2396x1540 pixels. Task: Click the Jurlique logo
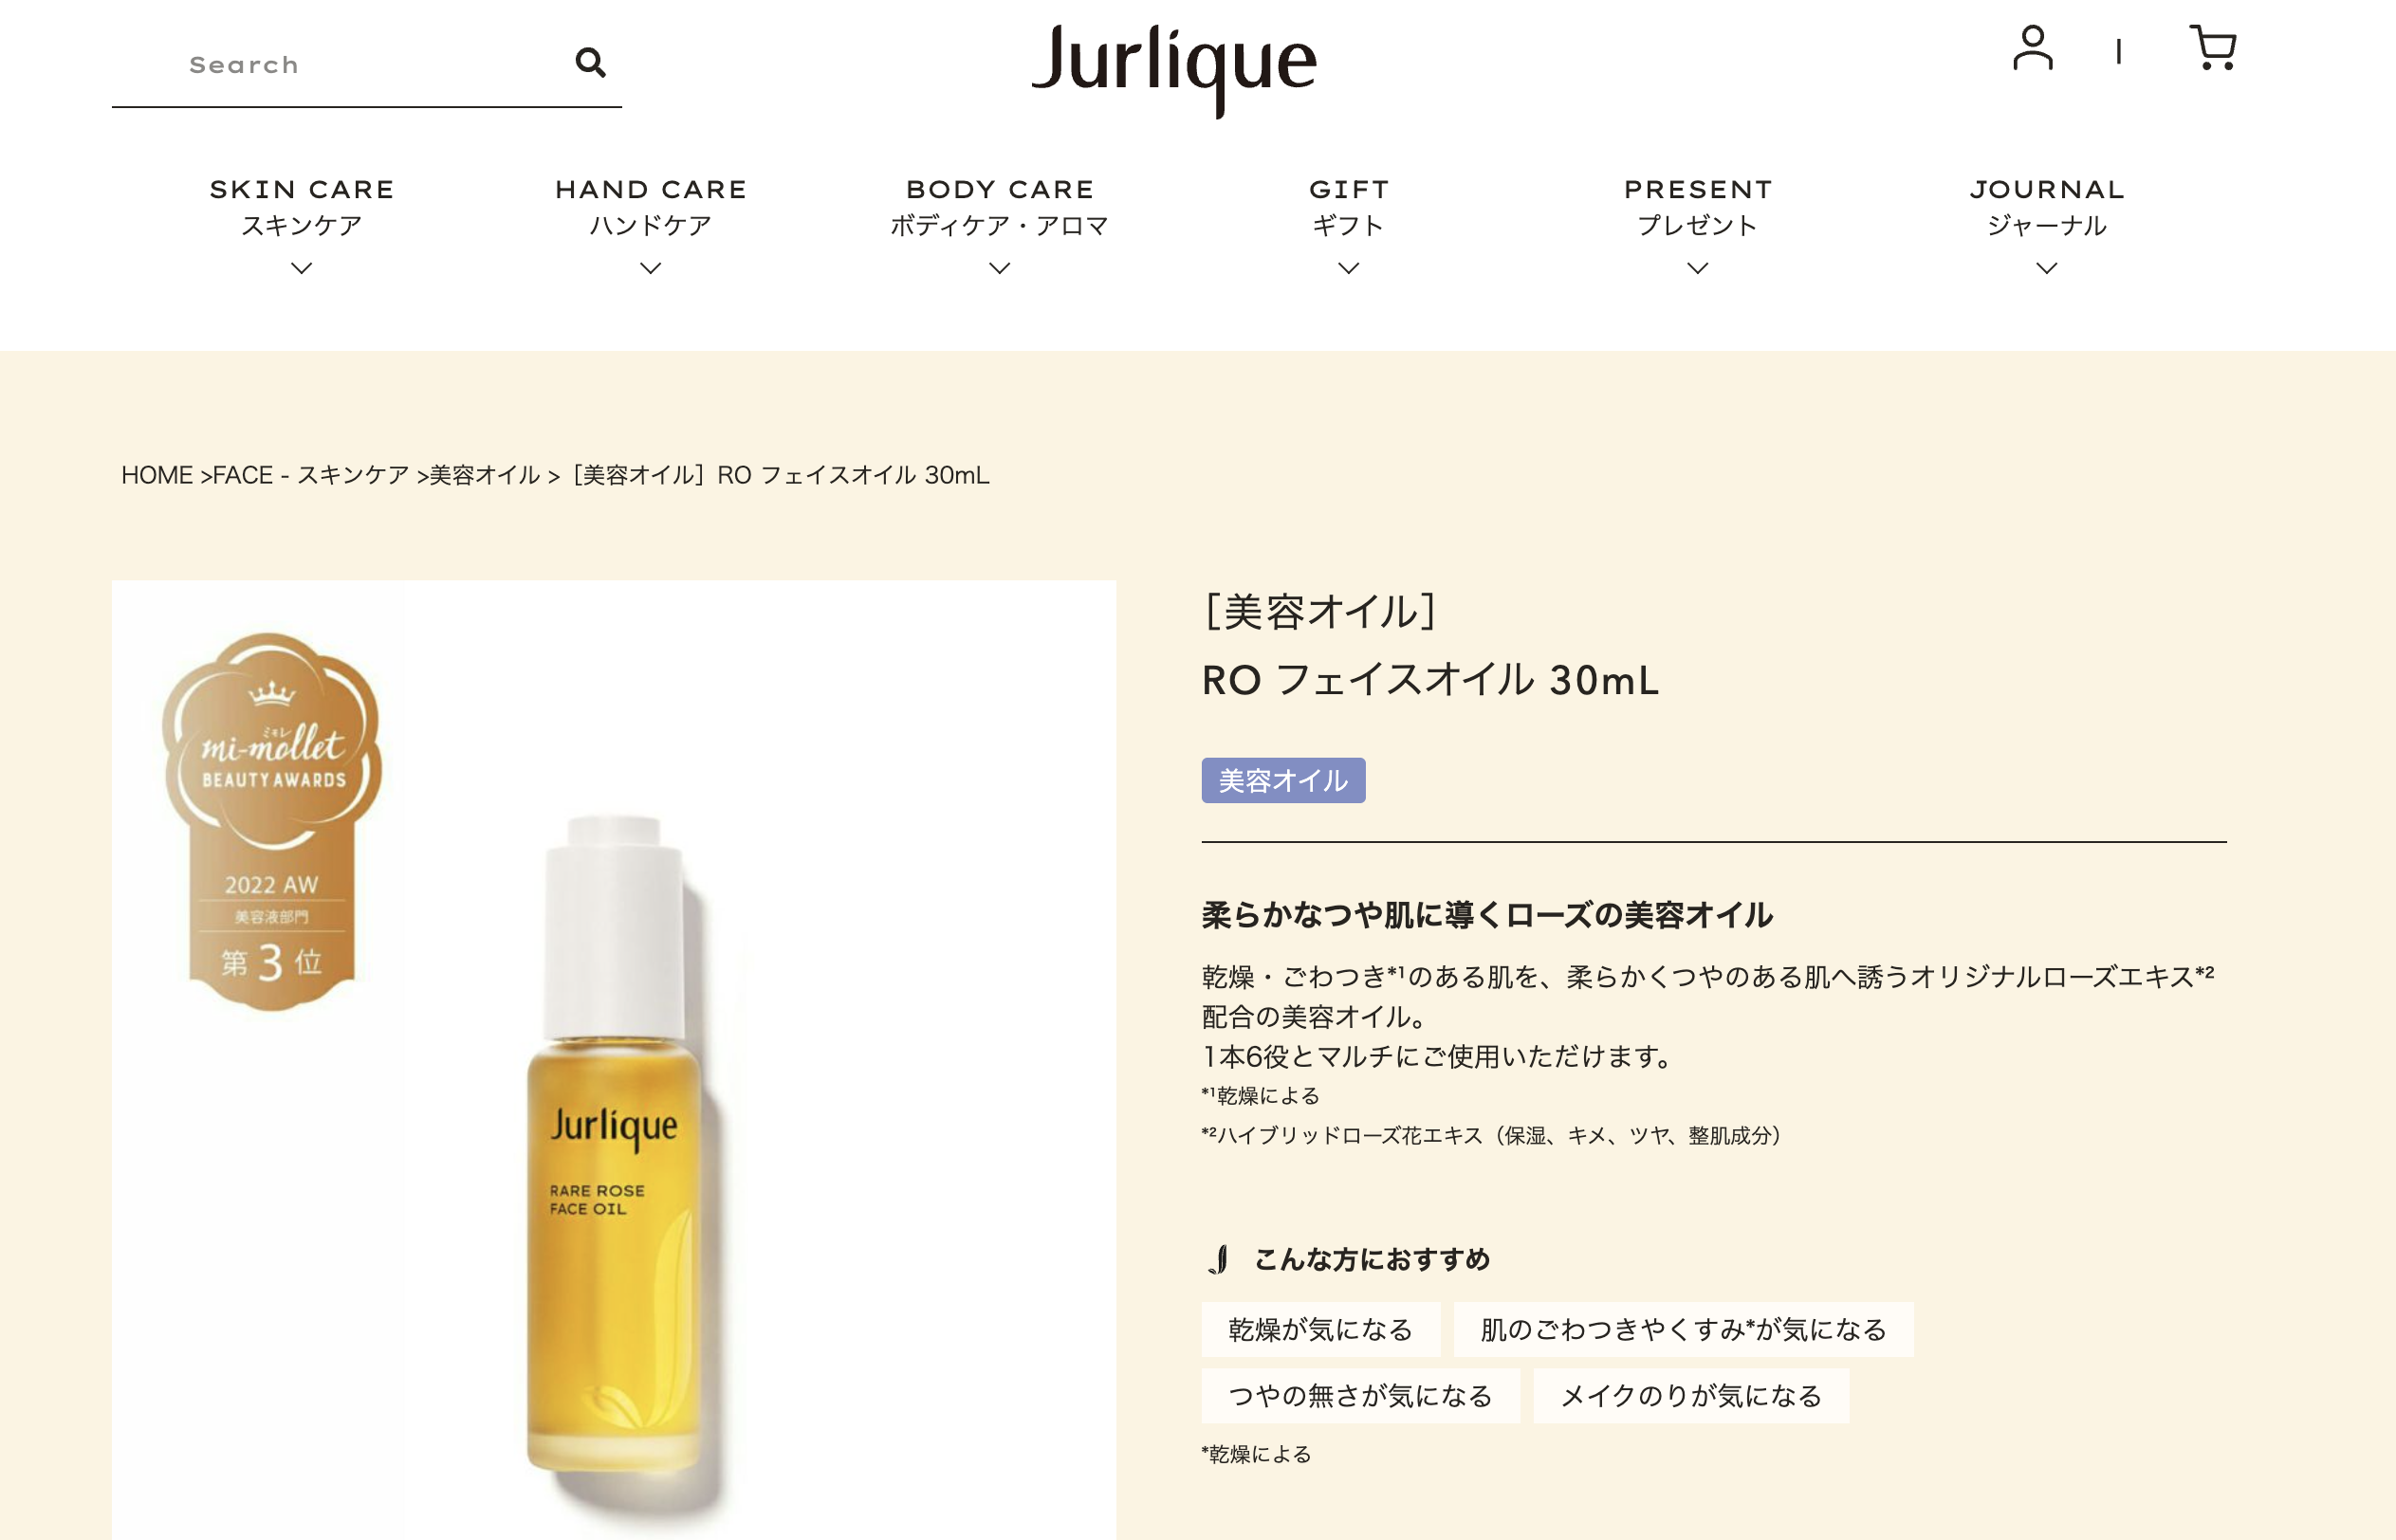(x=1173, y=69)
